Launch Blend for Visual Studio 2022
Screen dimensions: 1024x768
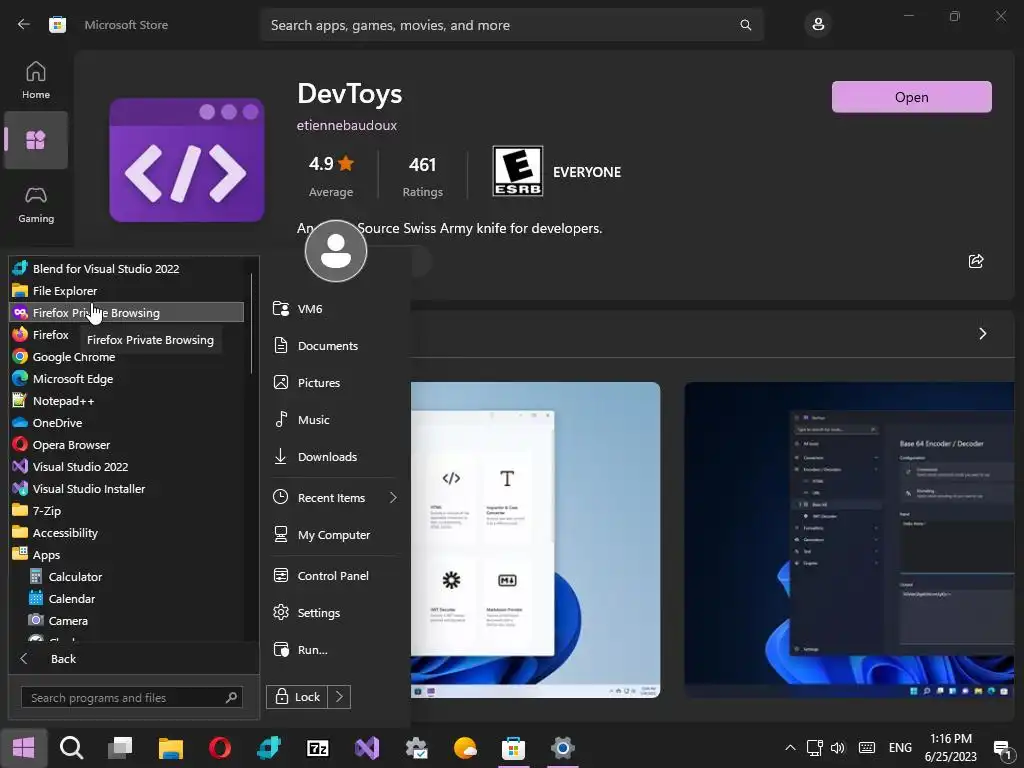(x=127, y=268)
